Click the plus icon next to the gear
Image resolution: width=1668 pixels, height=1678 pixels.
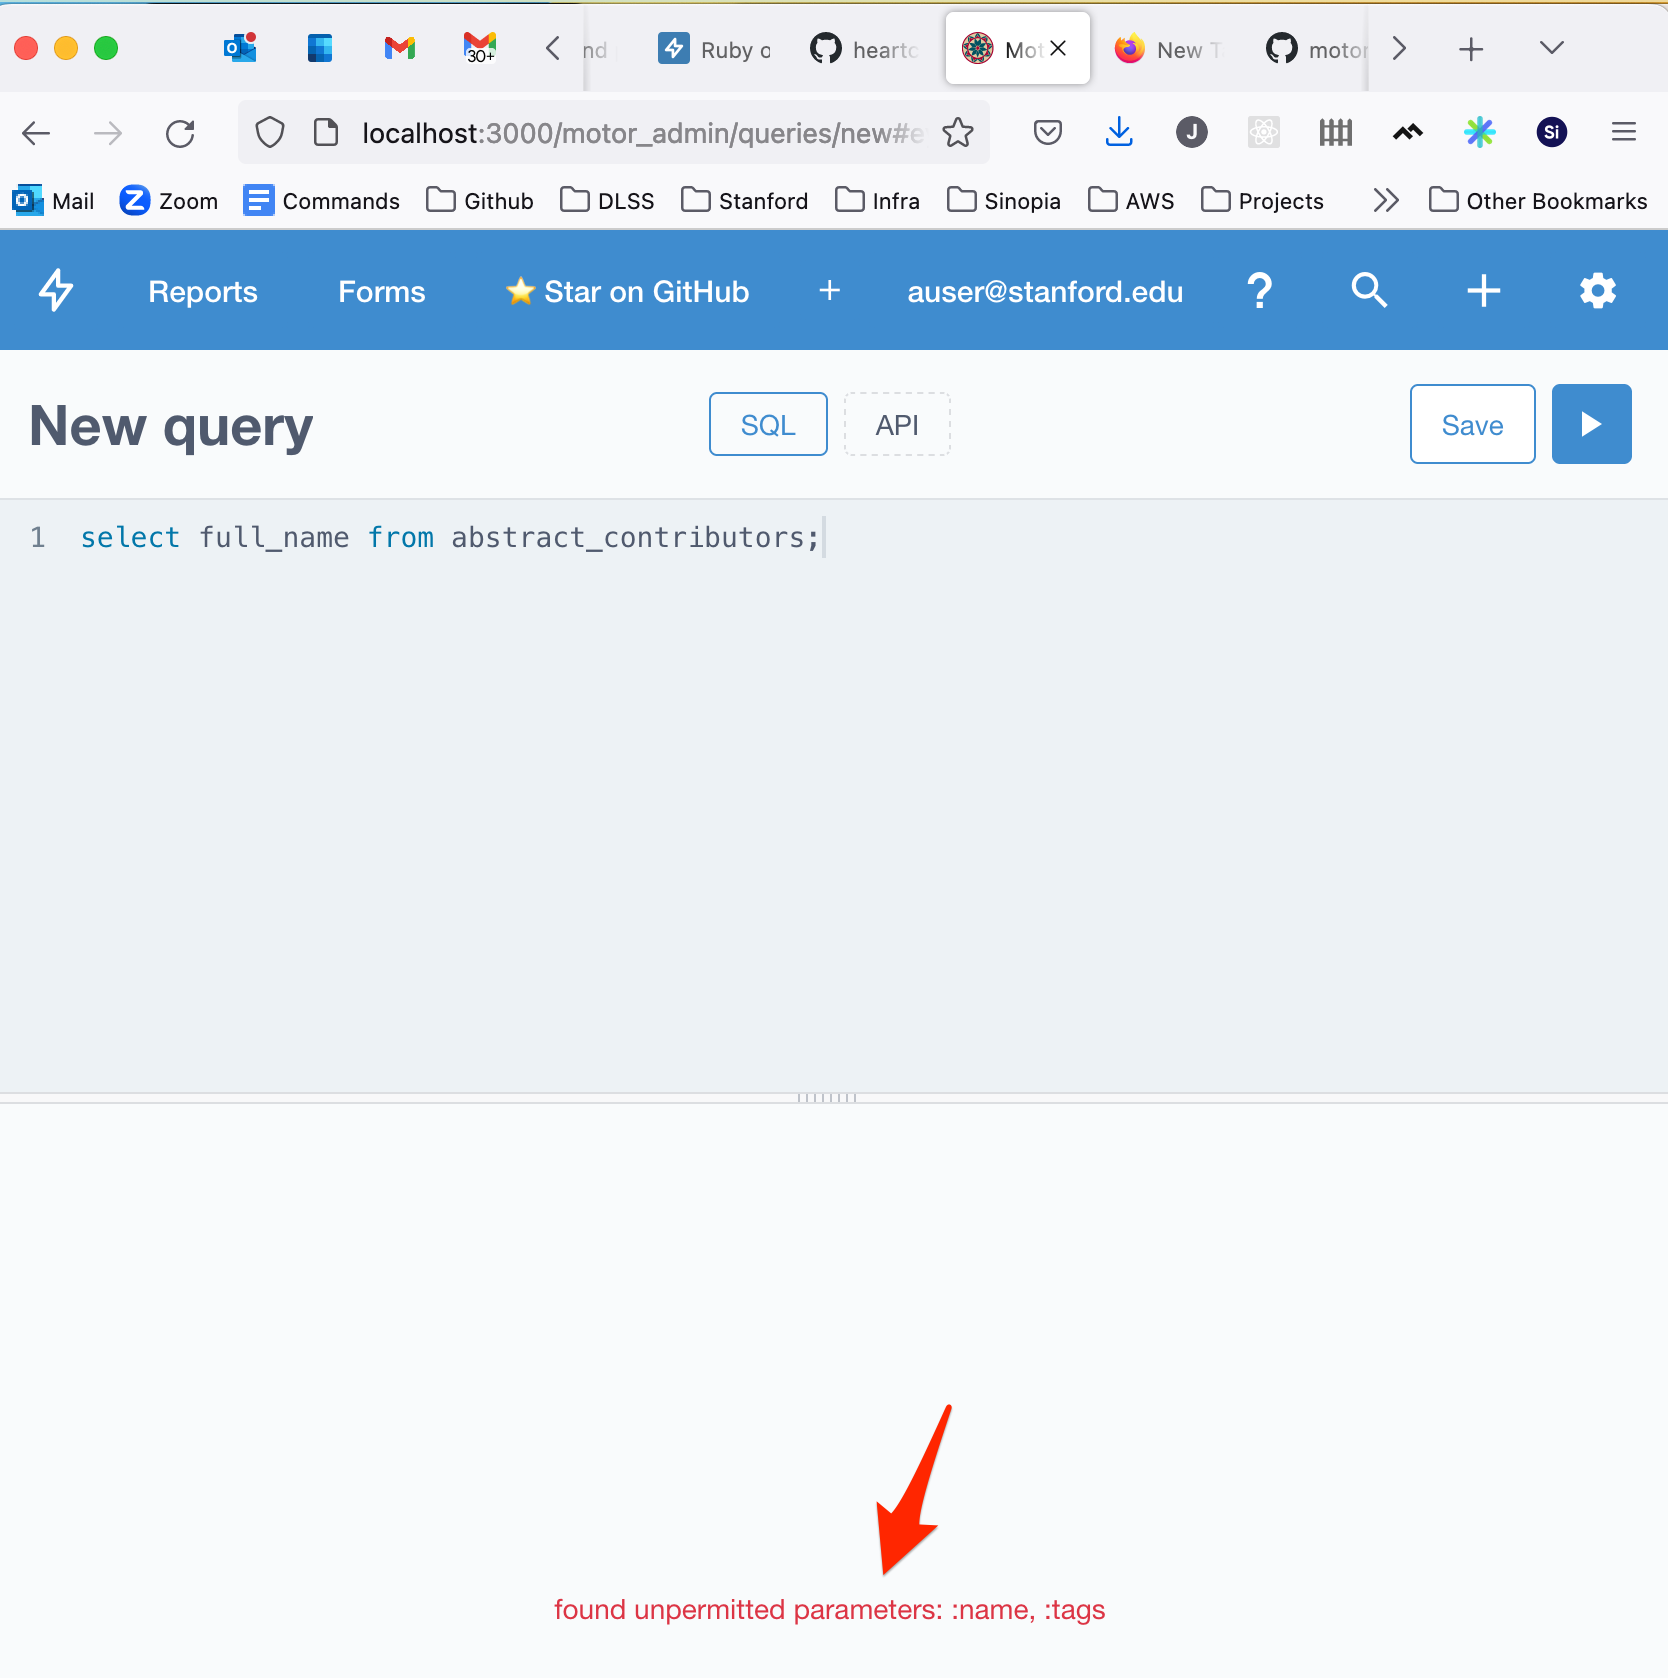pyautogui.click(x=1483, y=291)
